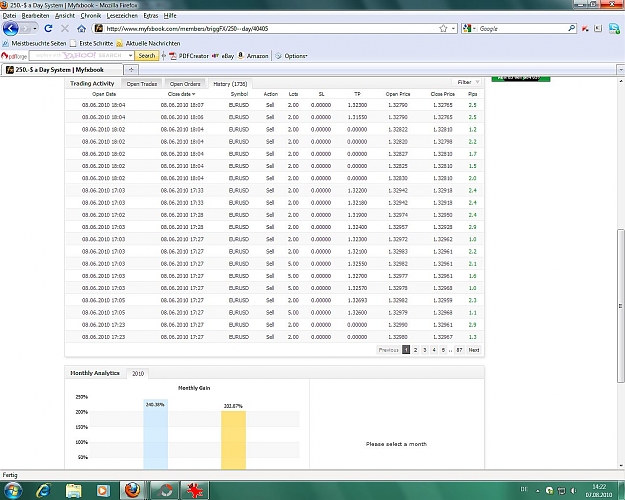Open the Lesezeichen menu
The height and width of the screenshot is (500, 625).
(x=122, y=16)
